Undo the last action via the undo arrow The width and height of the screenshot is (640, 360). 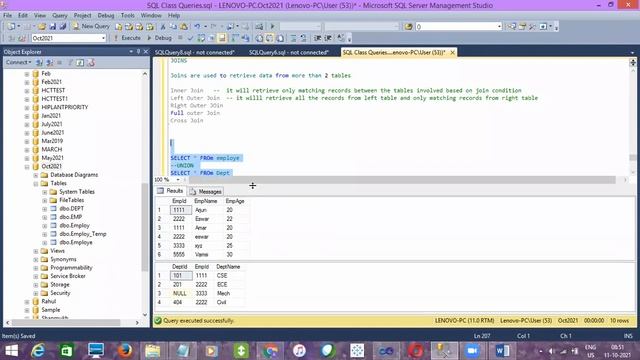197,27
